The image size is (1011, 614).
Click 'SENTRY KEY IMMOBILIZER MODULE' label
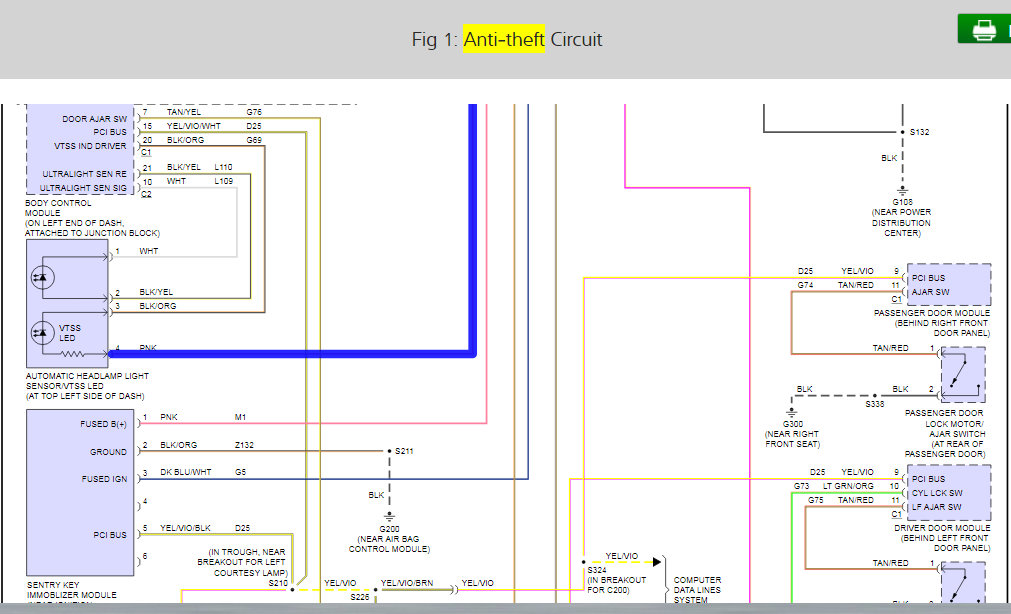[72, 589]
